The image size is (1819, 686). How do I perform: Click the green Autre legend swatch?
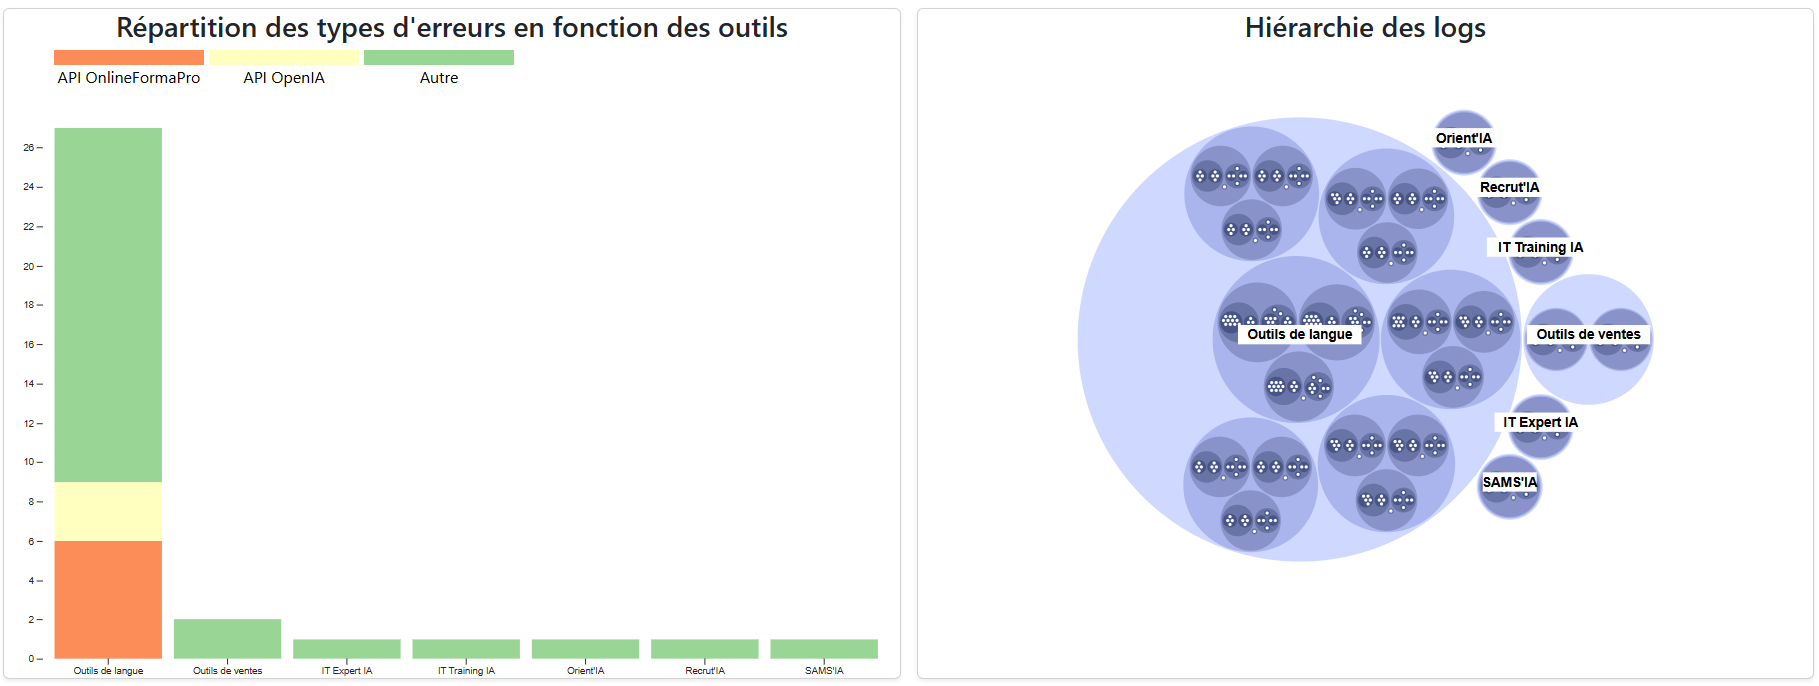click(x=439, y=58)
